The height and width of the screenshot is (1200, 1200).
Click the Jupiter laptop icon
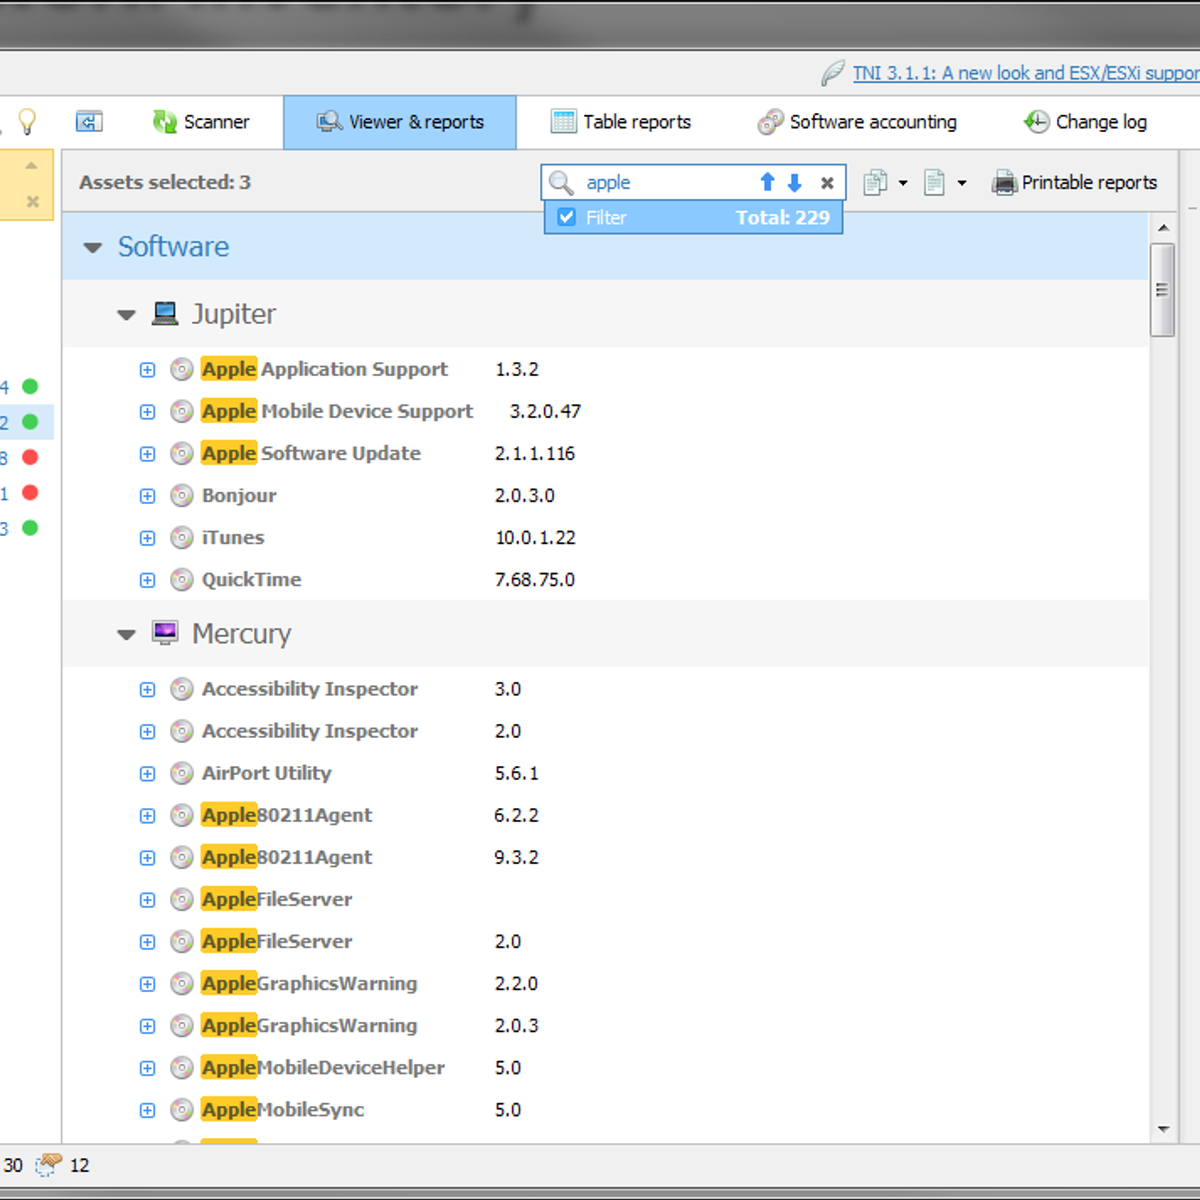point(165,313)
